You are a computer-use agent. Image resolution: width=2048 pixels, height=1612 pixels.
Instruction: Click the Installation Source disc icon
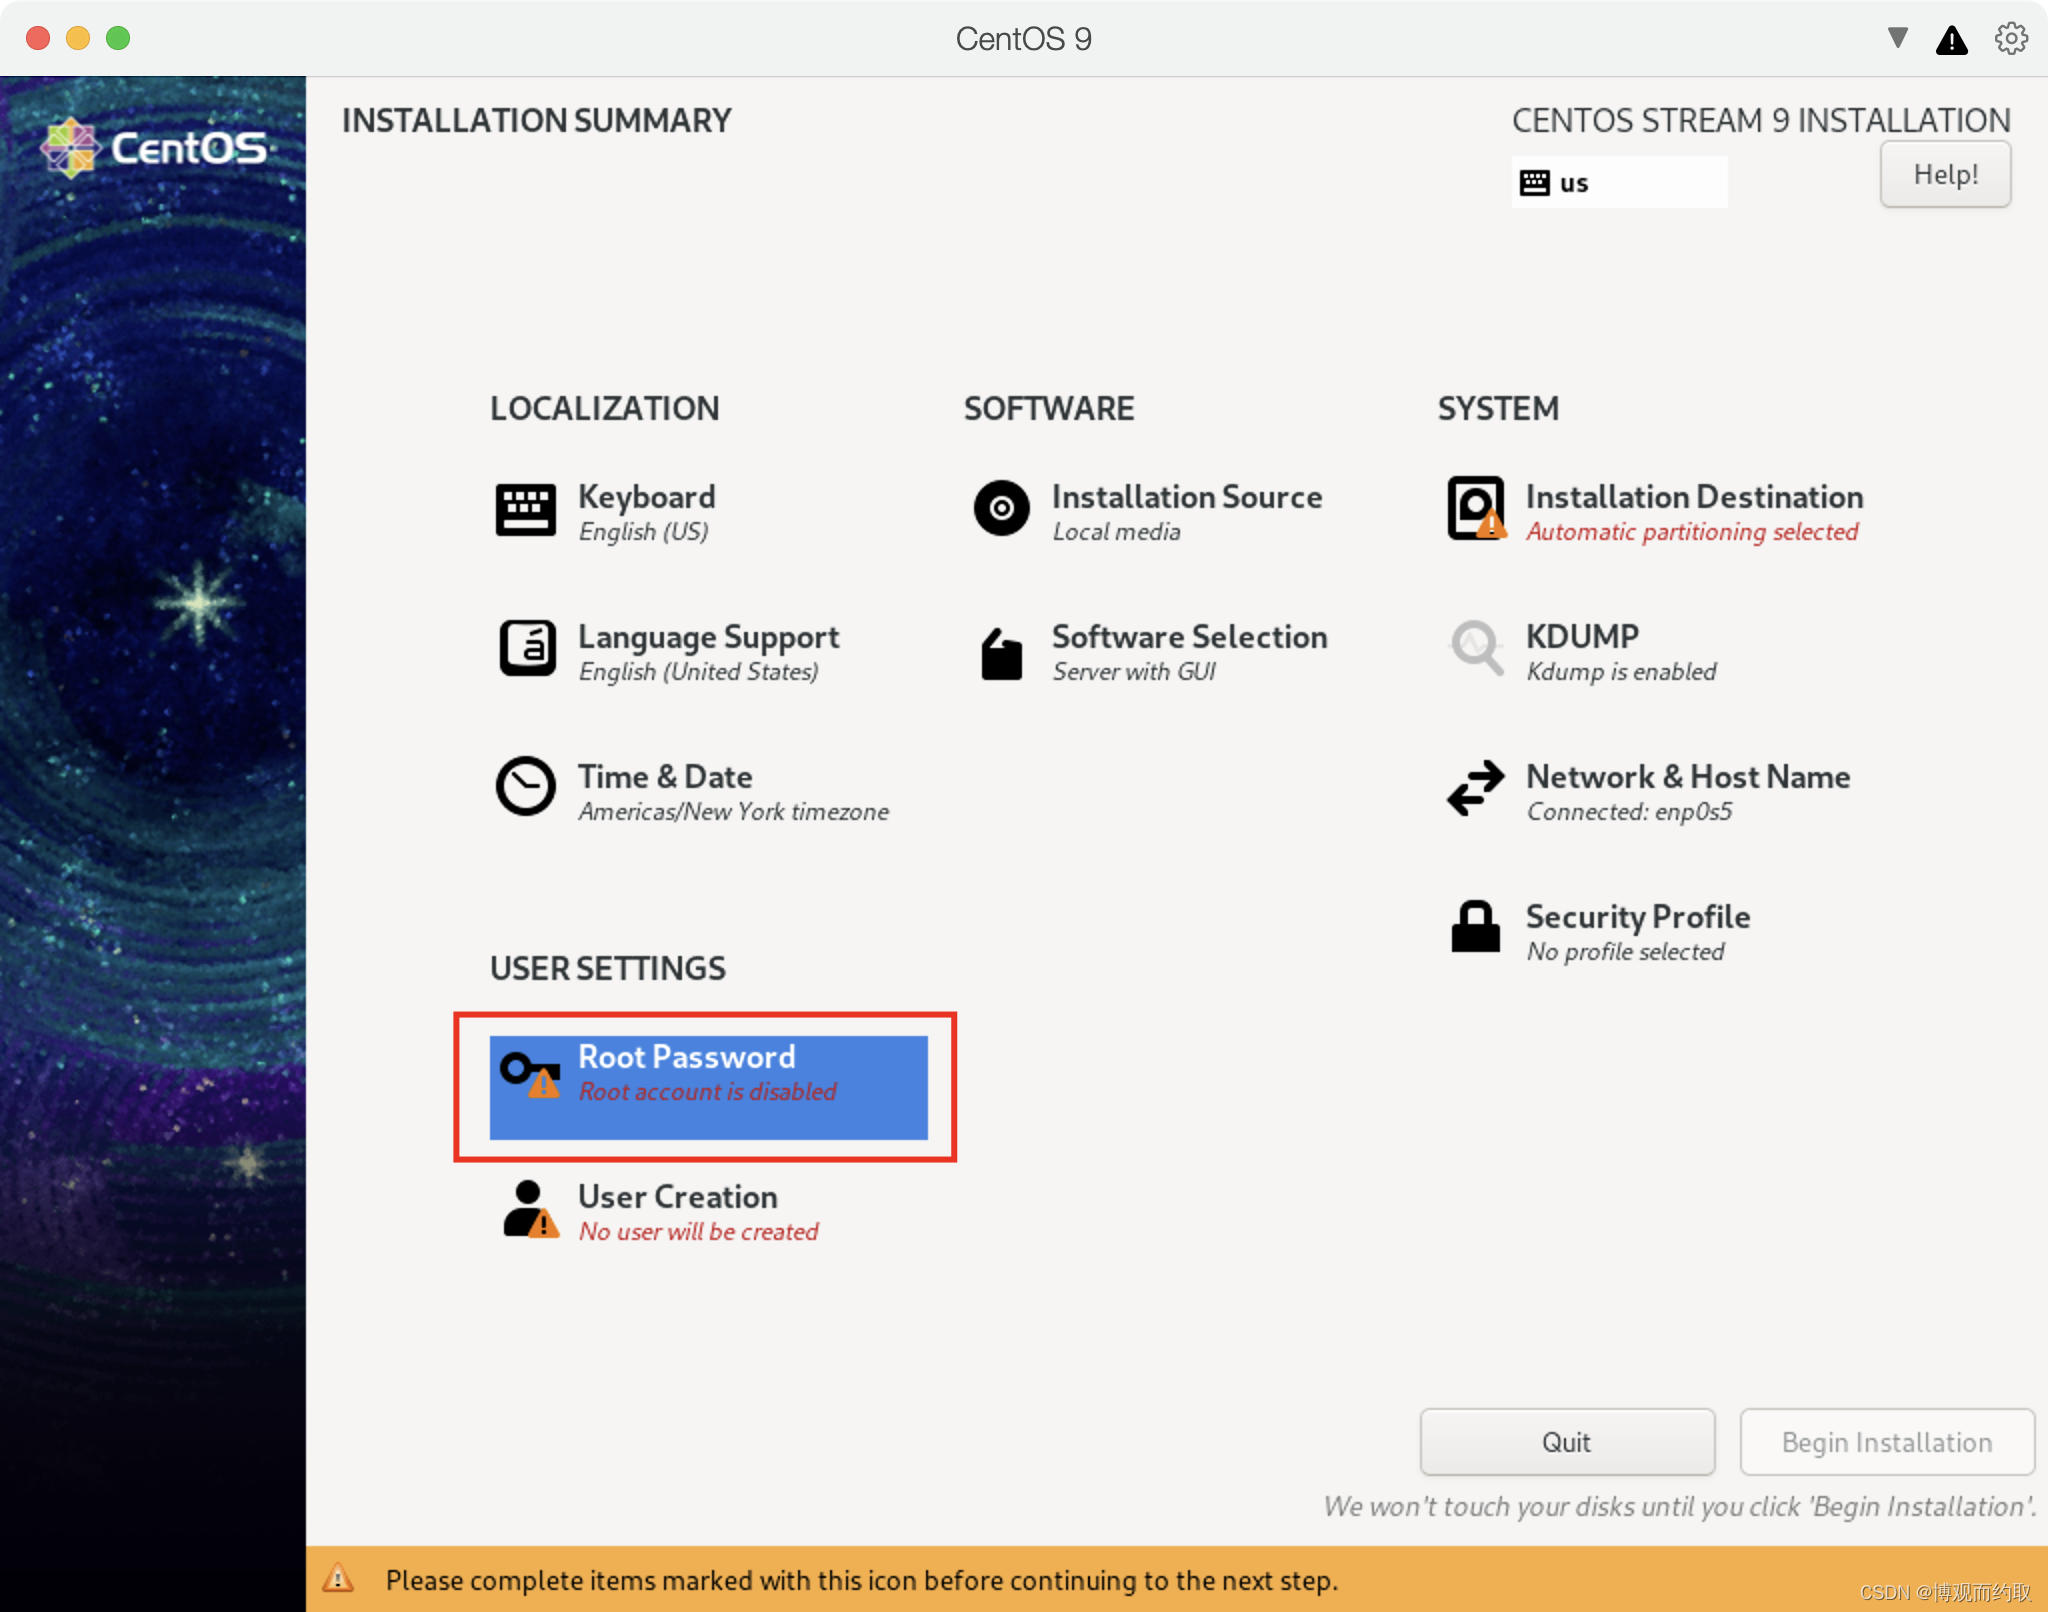click(1001, 508)
